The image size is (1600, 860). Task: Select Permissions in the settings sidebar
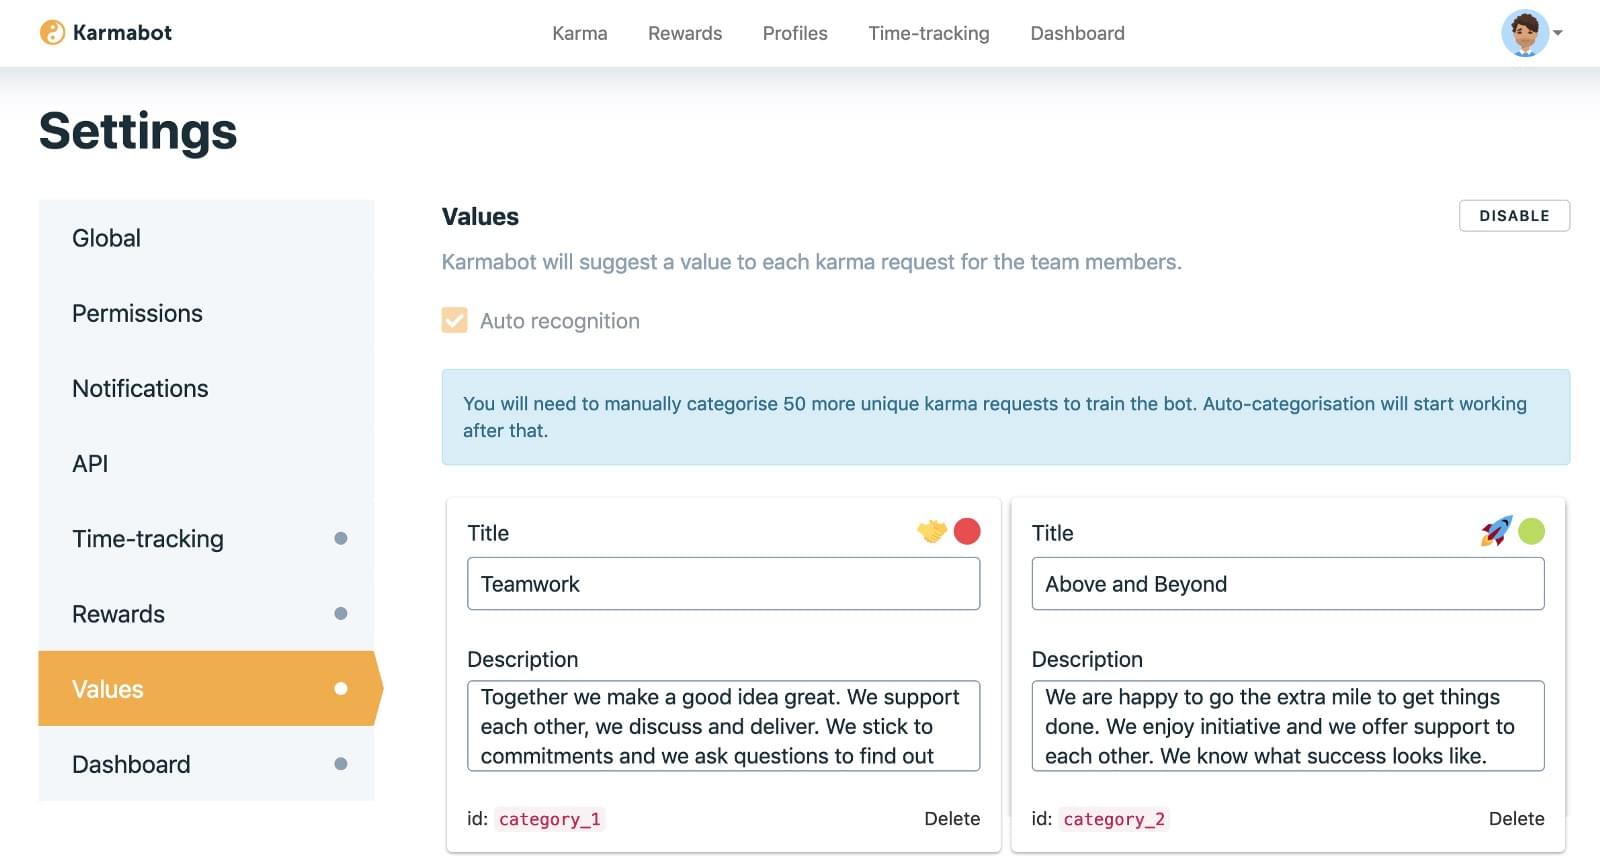(137, 314)
